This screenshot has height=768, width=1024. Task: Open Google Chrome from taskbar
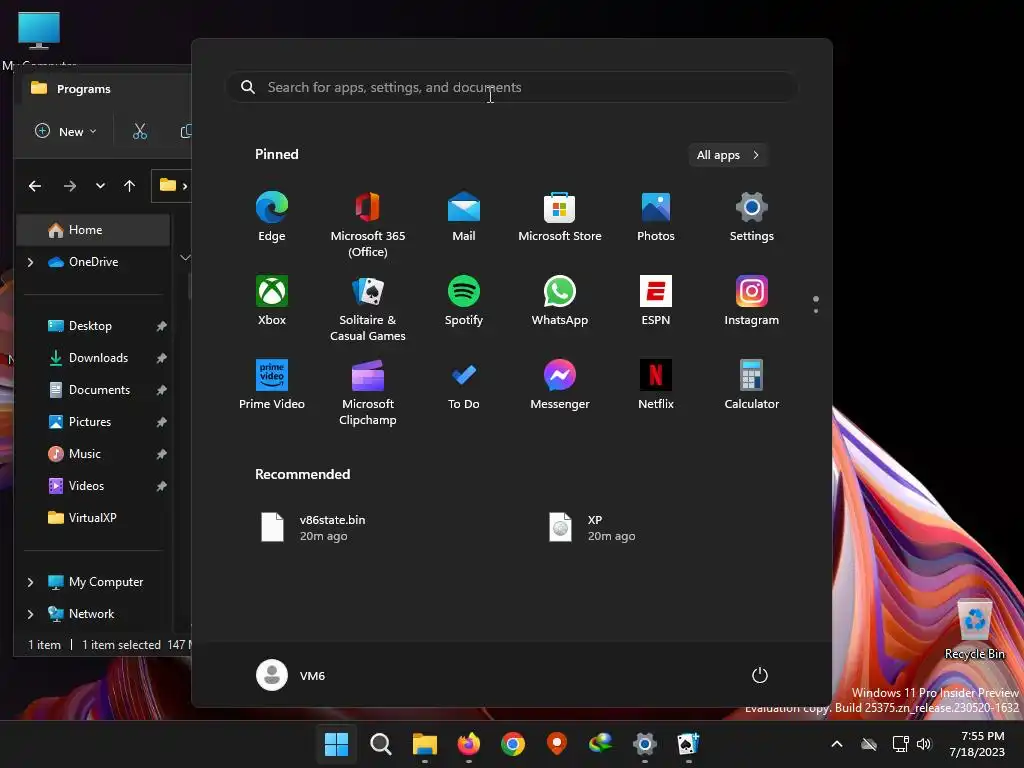click(x=513, y=744)
